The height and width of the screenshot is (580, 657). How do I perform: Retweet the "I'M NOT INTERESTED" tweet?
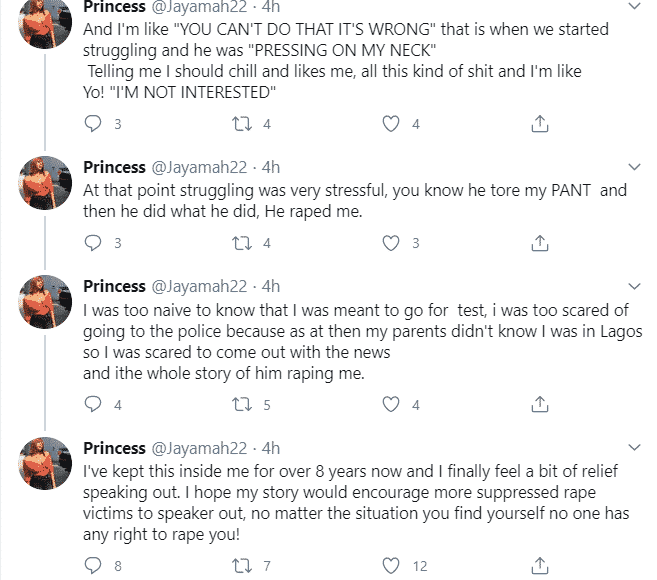click(x=241, y=124)
